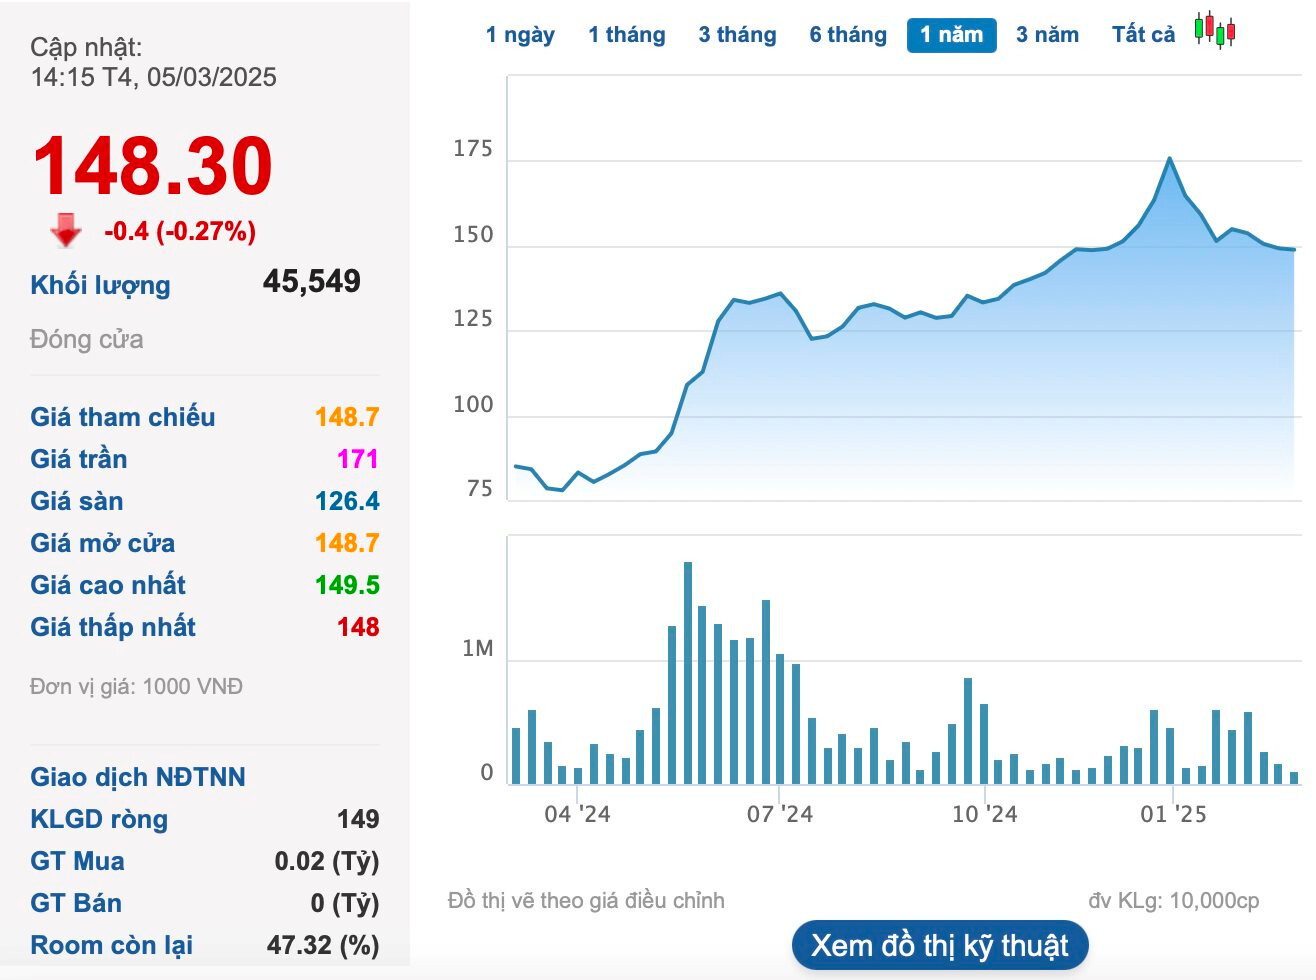Click the Giá mở cửa label

(x=103, y=543)
